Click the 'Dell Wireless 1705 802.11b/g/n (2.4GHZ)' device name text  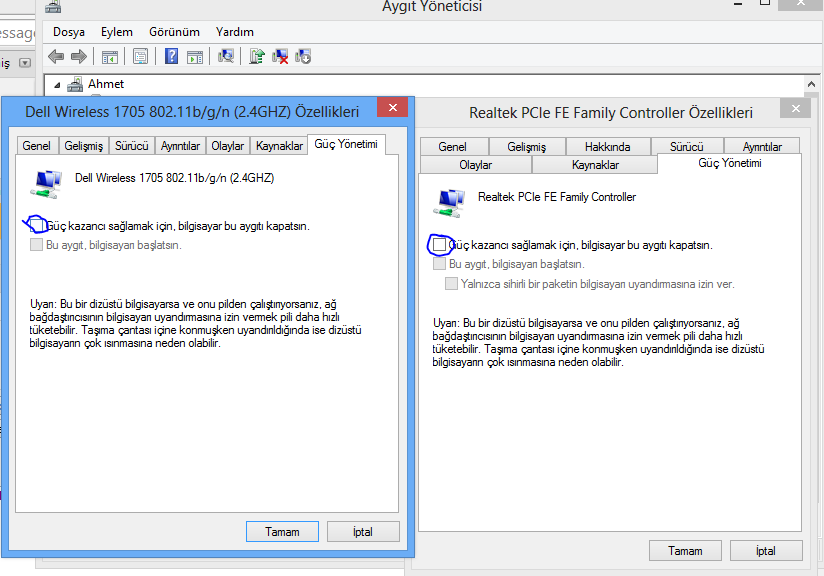(174, 178)
